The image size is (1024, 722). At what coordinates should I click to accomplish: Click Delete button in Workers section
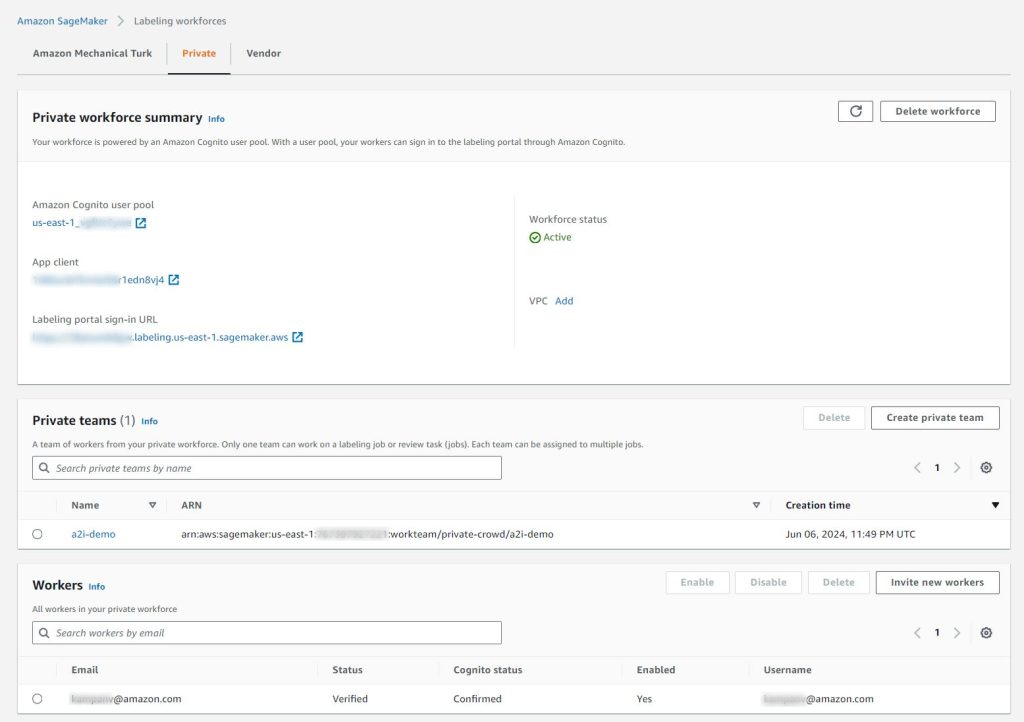tap(839, 582)
